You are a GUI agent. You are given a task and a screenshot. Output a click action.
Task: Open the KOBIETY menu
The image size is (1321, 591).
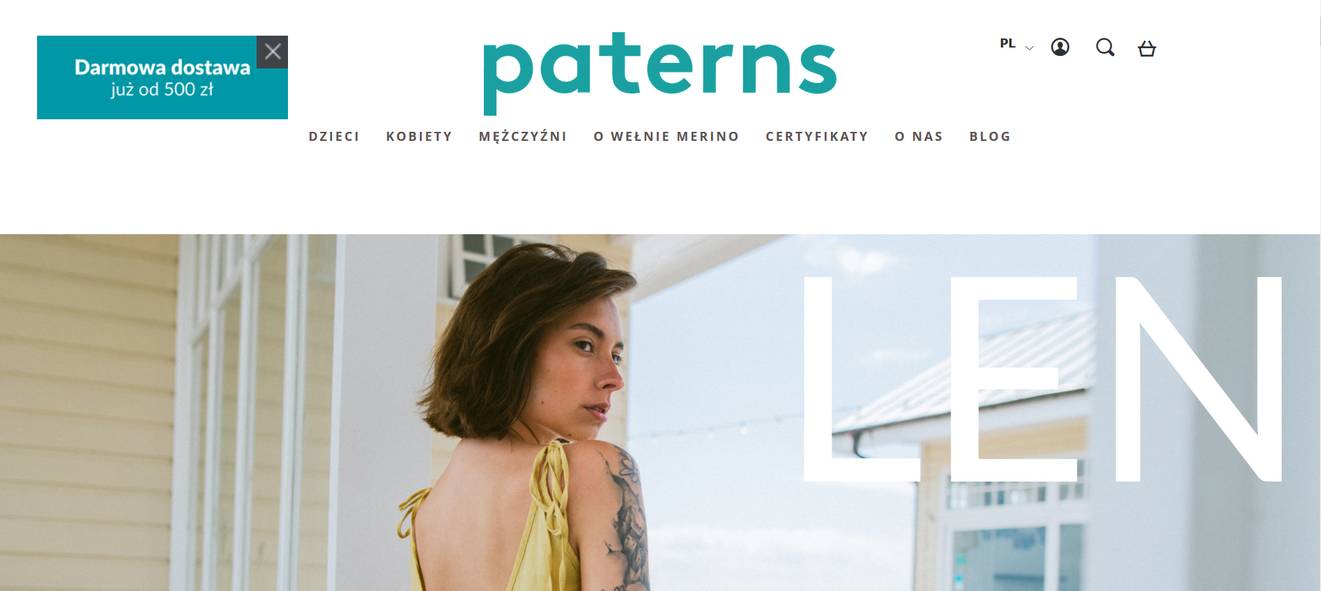pyautogui.click(x=419, y=136)
